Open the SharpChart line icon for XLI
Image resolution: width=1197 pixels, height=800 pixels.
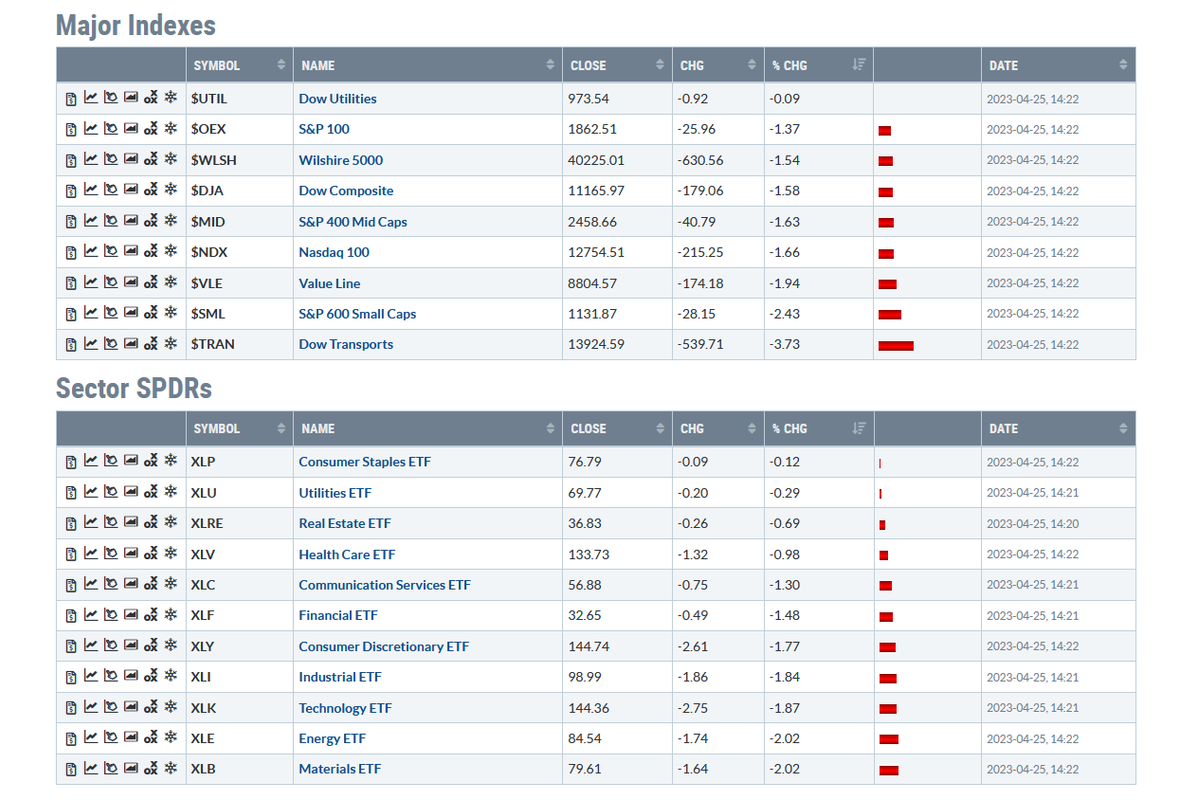[91, 676]
